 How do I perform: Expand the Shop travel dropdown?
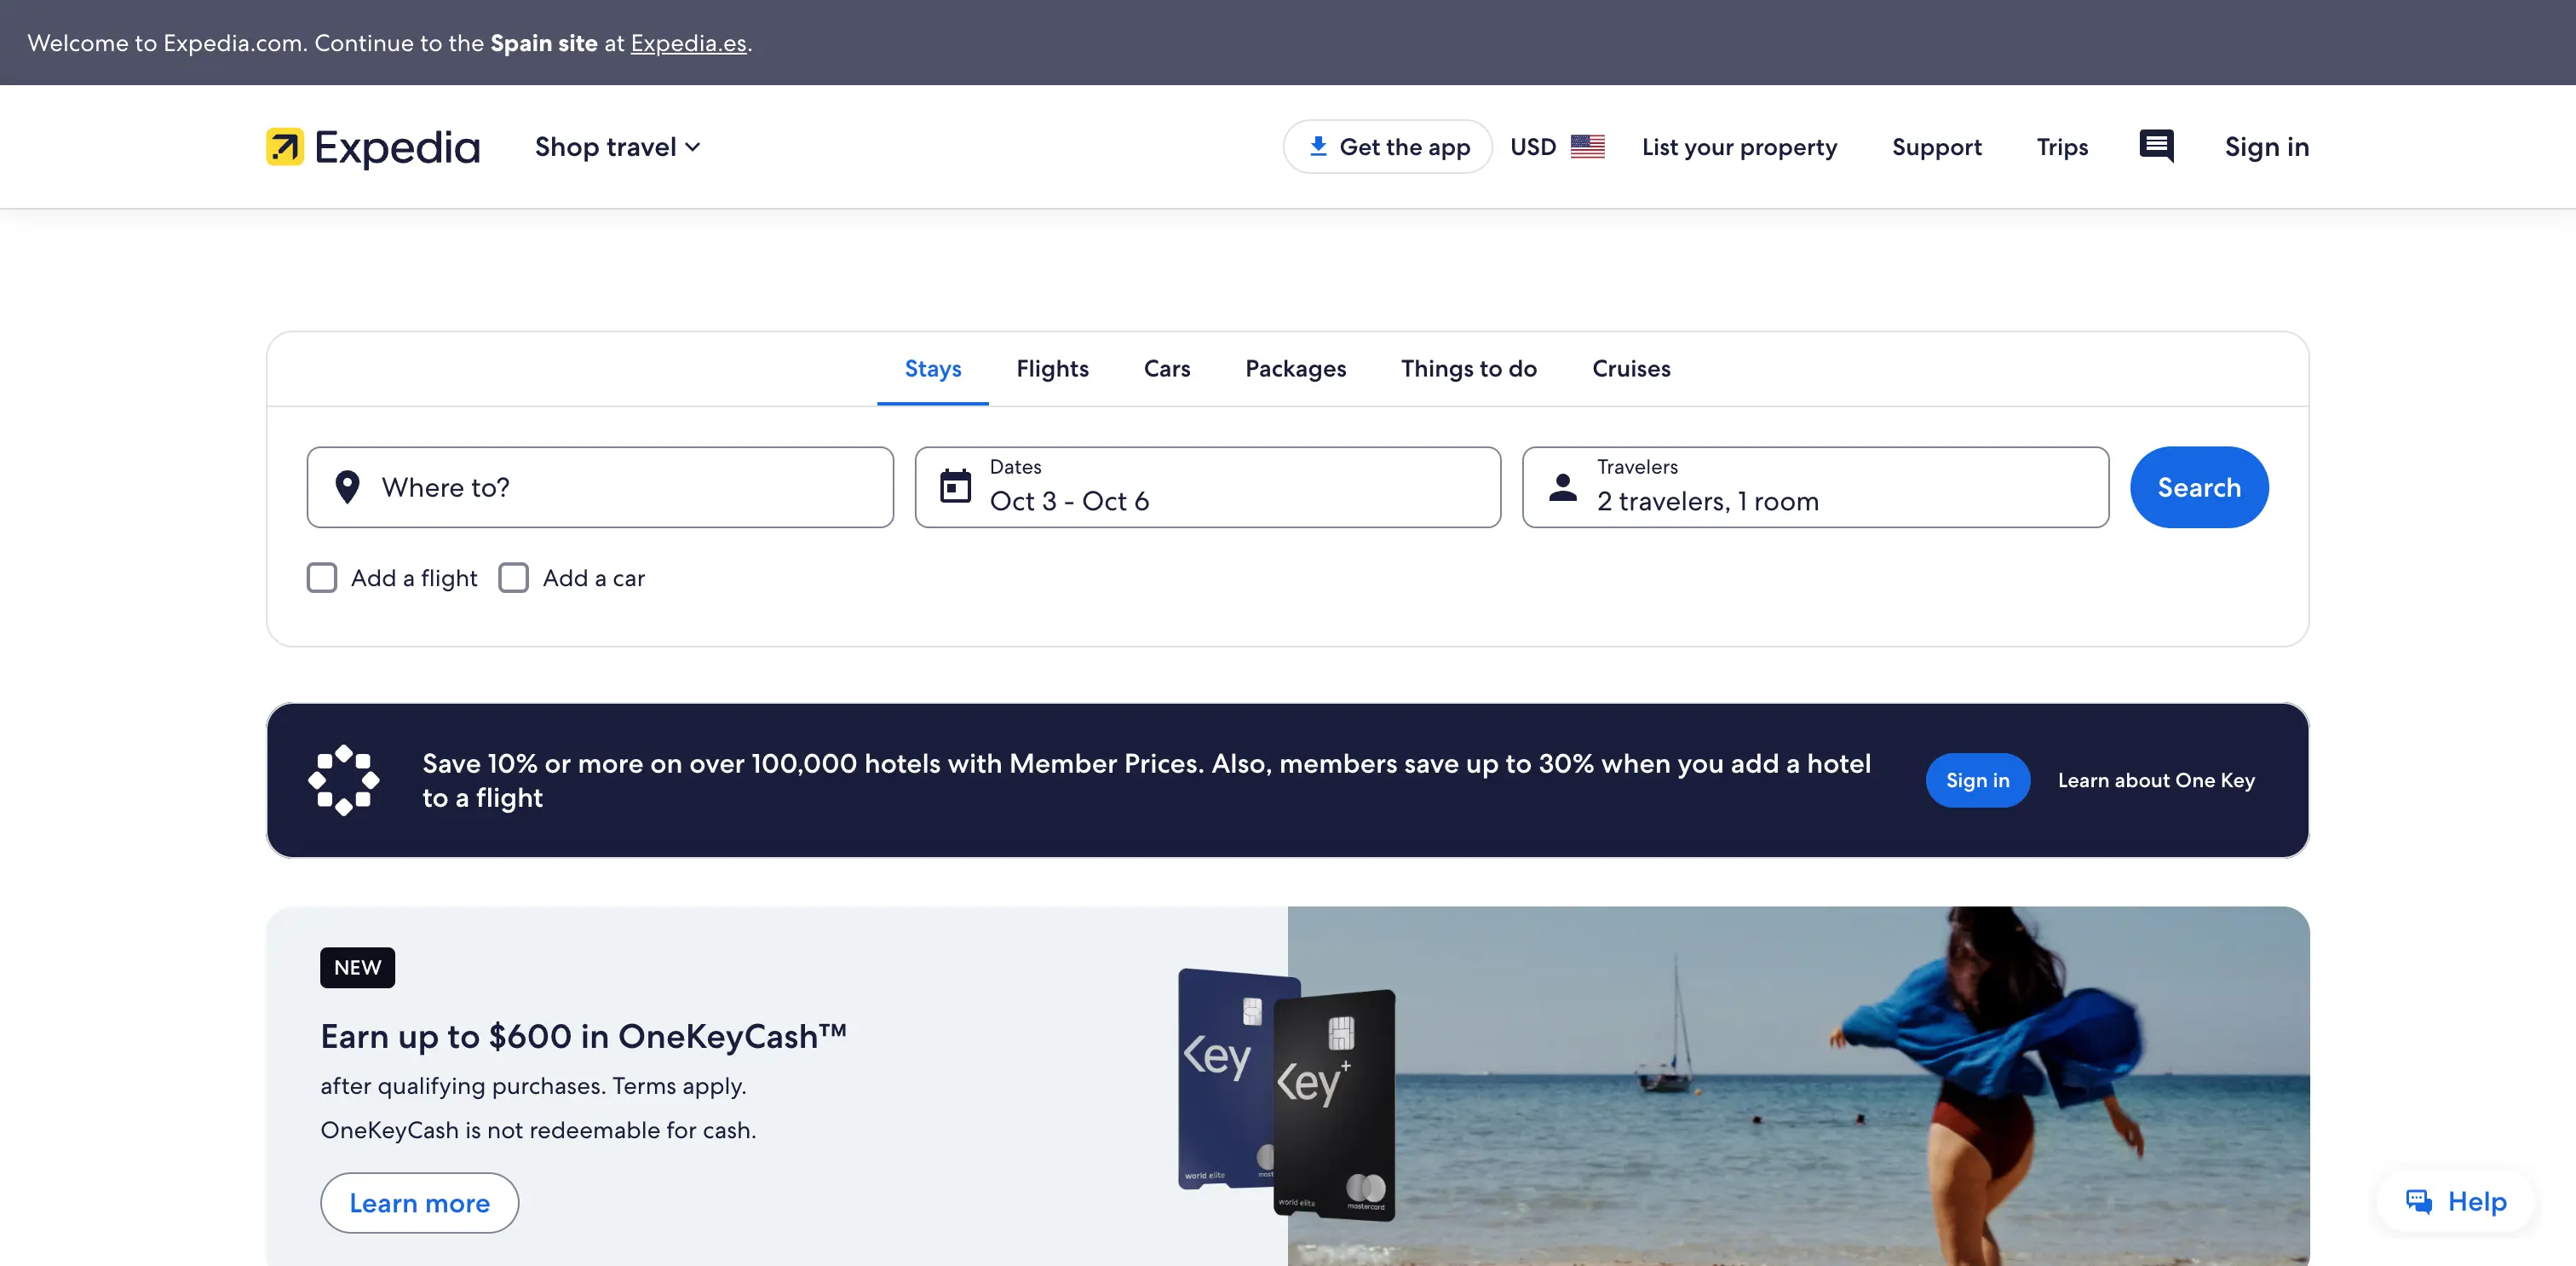point(617,147)
